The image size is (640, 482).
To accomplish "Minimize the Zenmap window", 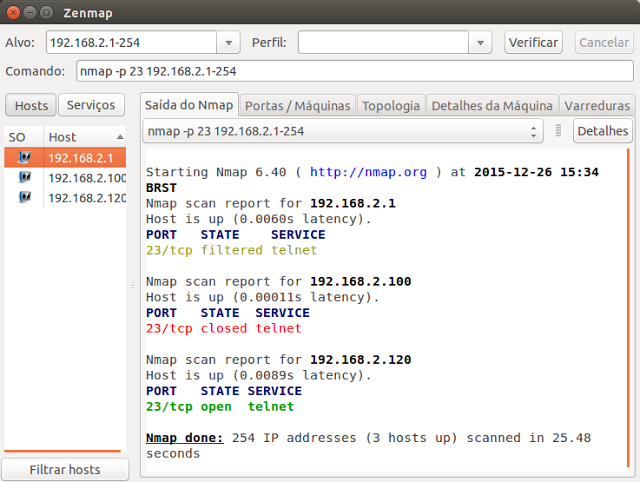I will pos(30,13).
